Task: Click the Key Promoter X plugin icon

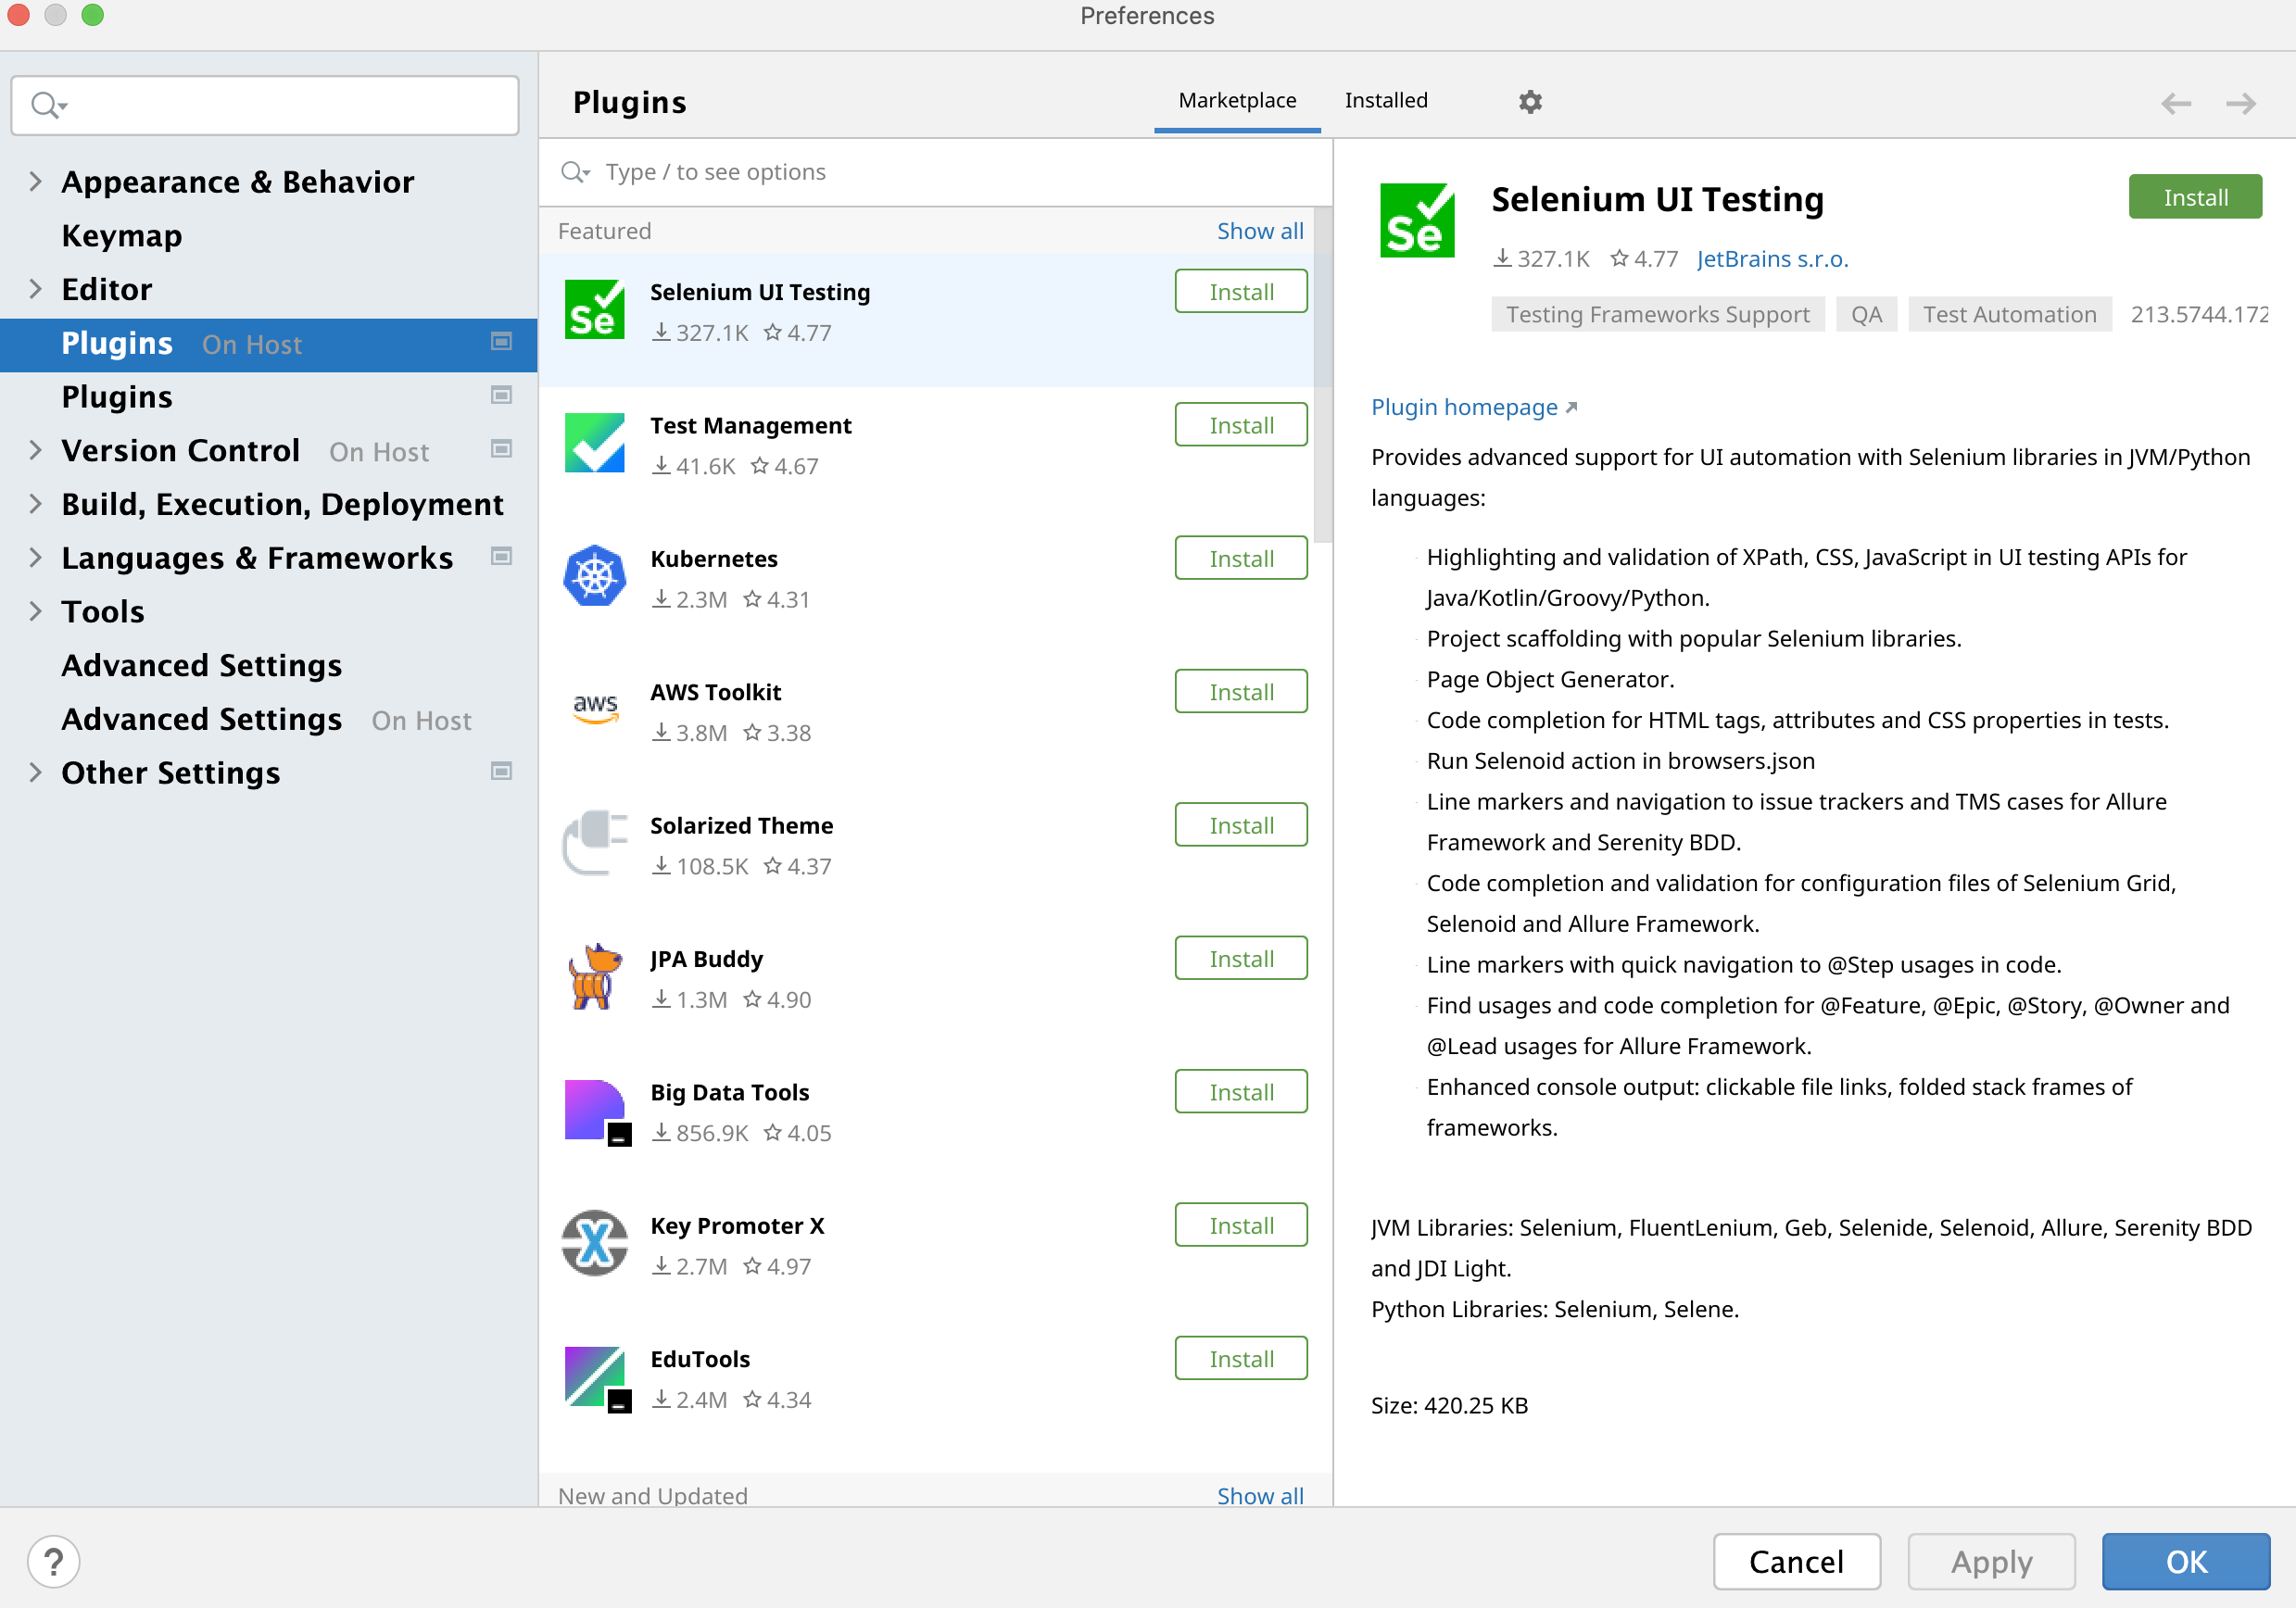Action: (595, 1243)
